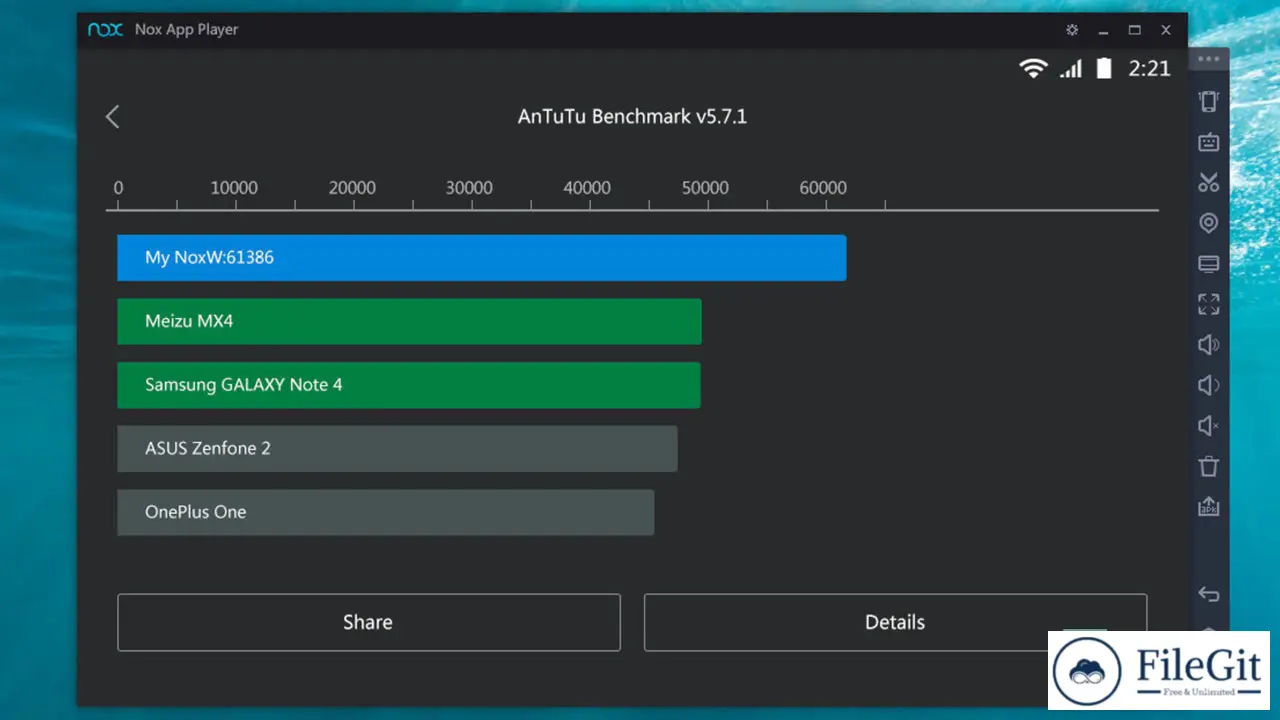Image resolution: width=1280 pixels, height=720 pixels.
Task: Click the shake/rotate device icon
Action: tap(1209, 101)
